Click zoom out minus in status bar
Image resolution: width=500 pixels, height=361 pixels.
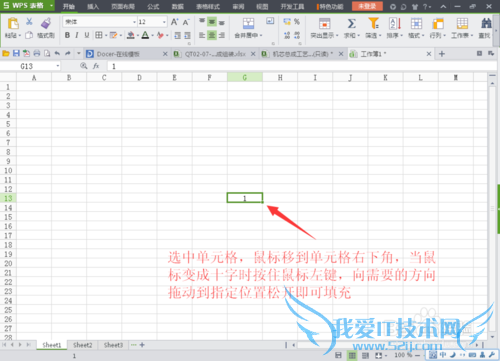click(x=417, y=356)
